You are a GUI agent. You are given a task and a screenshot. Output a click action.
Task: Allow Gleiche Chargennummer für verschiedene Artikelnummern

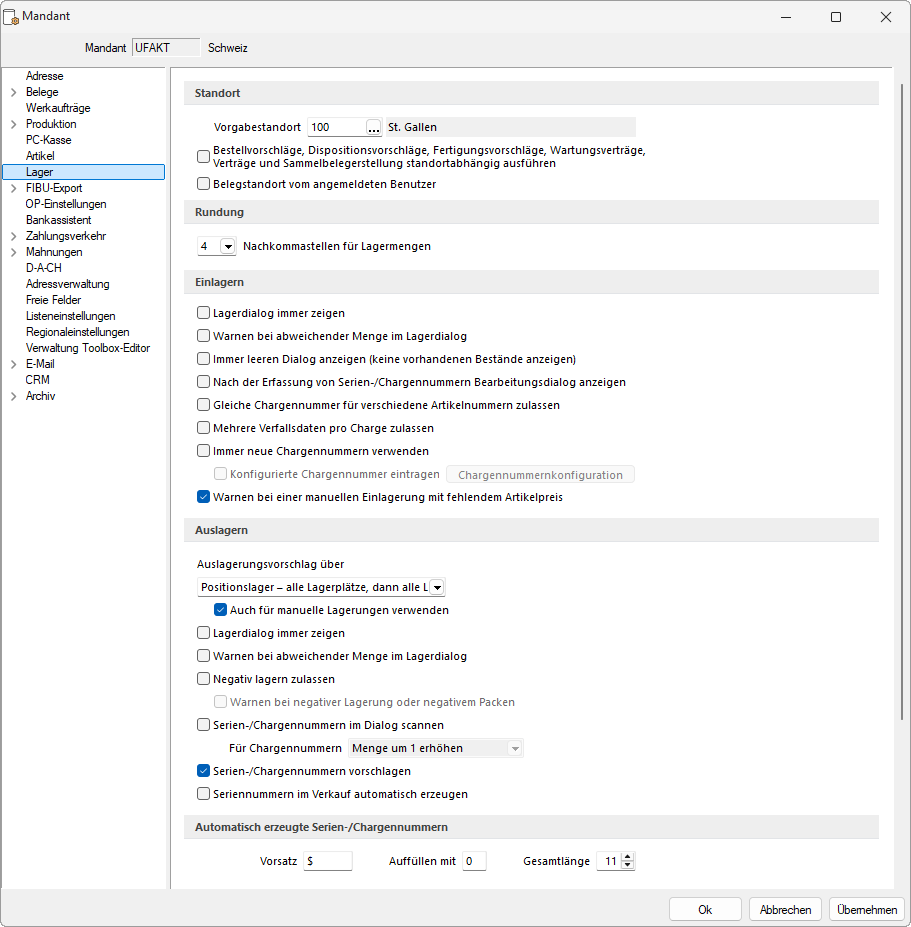tap(203, 405)
